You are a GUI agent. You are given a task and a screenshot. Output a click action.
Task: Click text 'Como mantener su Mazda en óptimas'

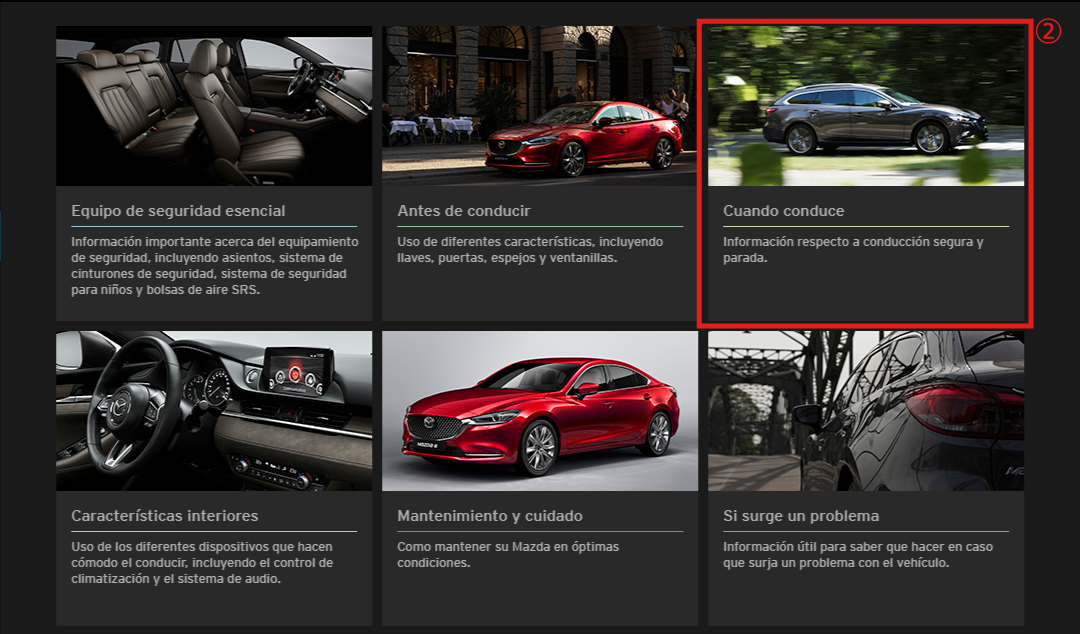508,546
